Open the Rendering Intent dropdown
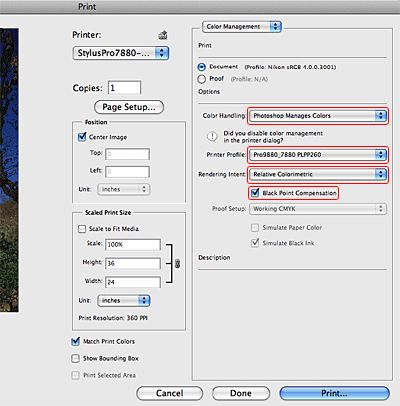400x406 pixels. coord(318,174)
